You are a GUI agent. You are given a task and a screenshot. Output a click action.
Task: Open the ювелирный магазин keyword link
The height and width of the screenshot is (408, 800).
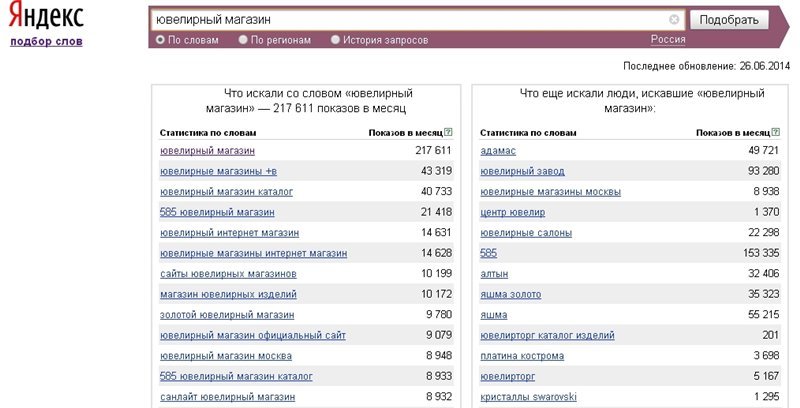pos(207,151)
